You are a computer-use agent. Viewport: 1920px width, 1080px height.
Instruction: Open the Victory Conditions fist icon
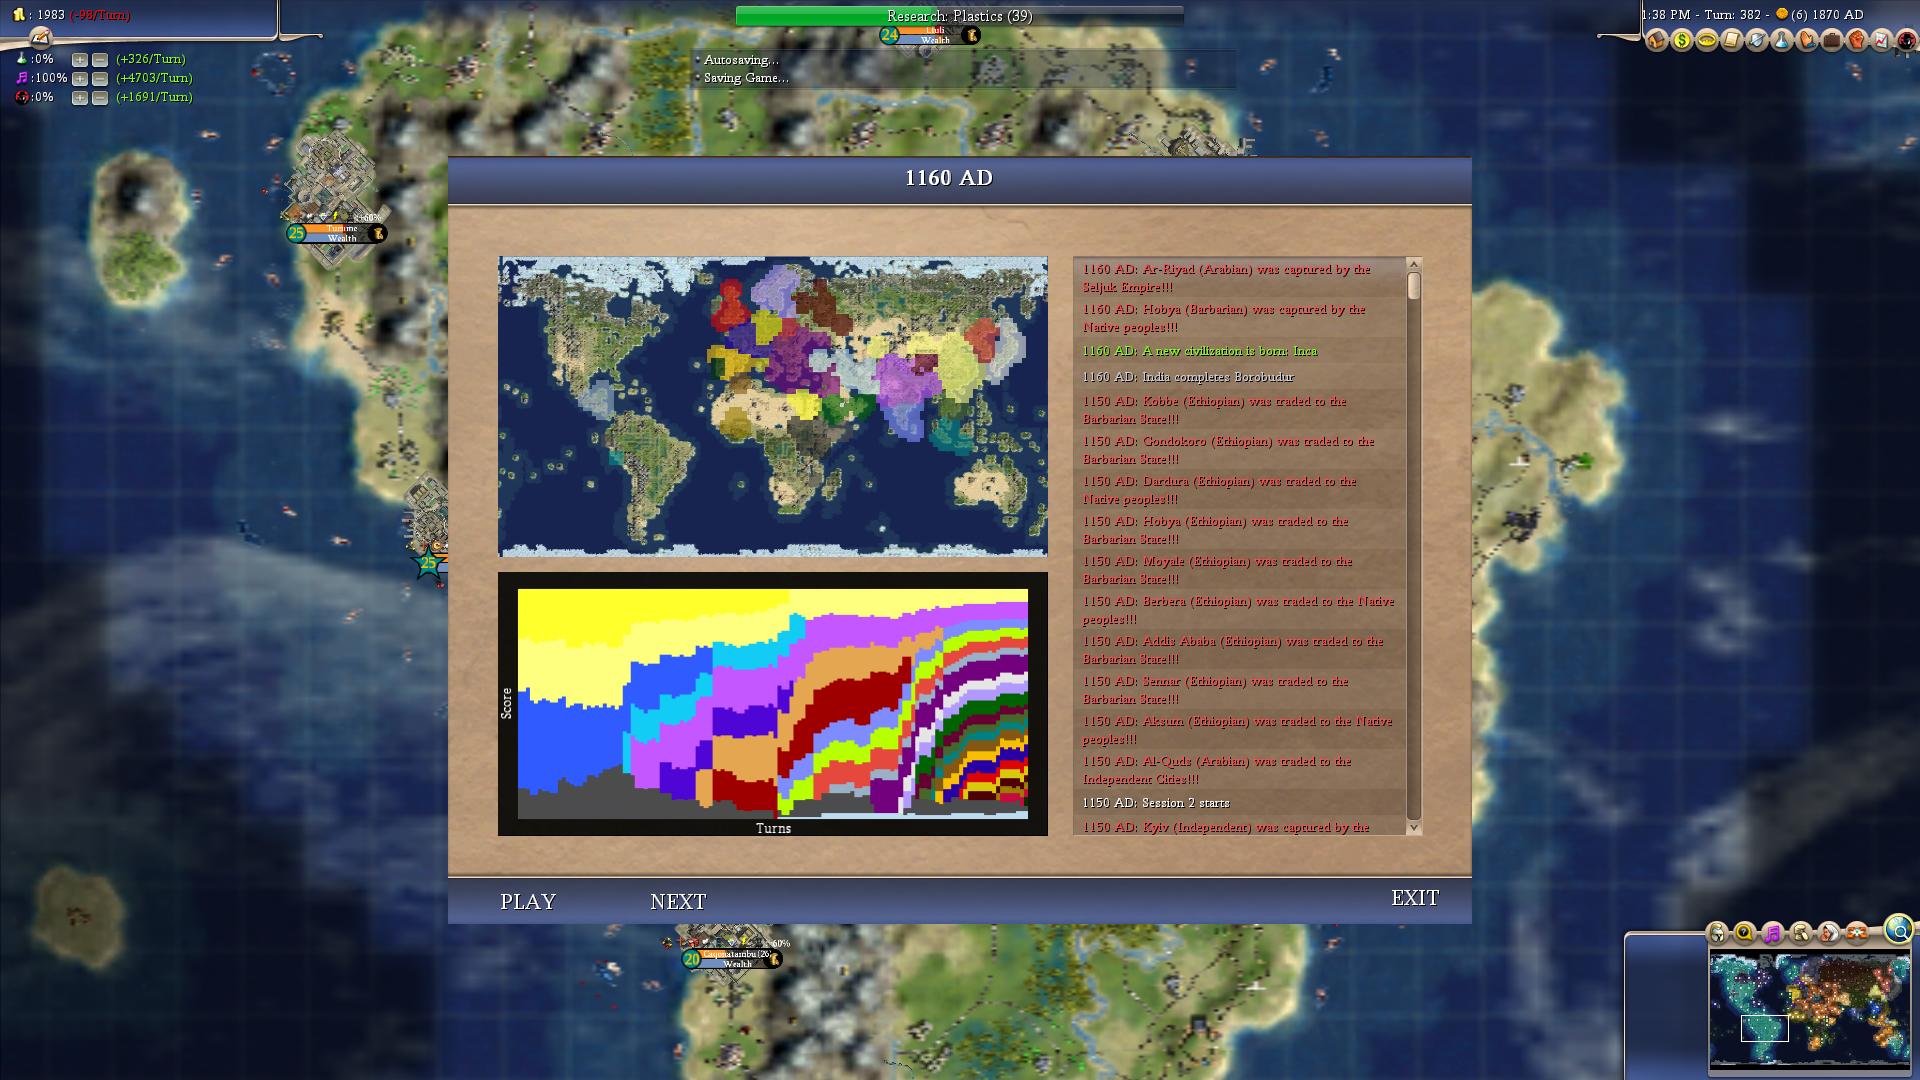click(1857, 40)
